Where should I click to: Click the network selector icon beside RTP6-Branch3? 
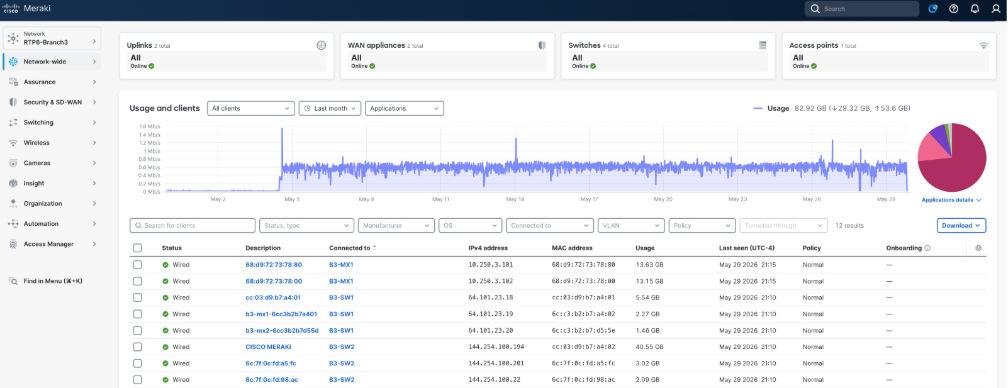13,39
